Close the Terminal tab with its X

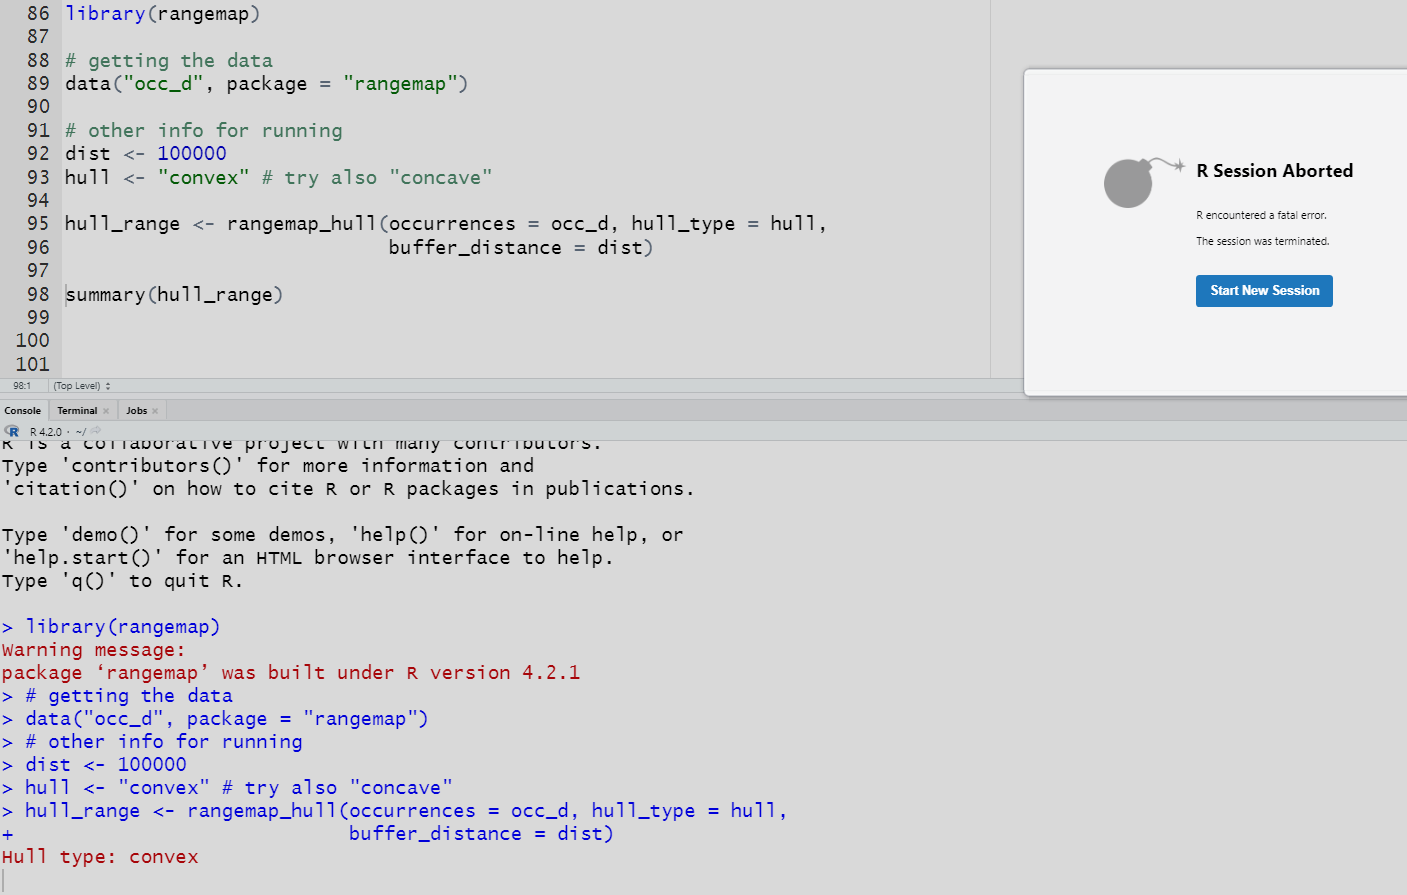coord(106,411)
